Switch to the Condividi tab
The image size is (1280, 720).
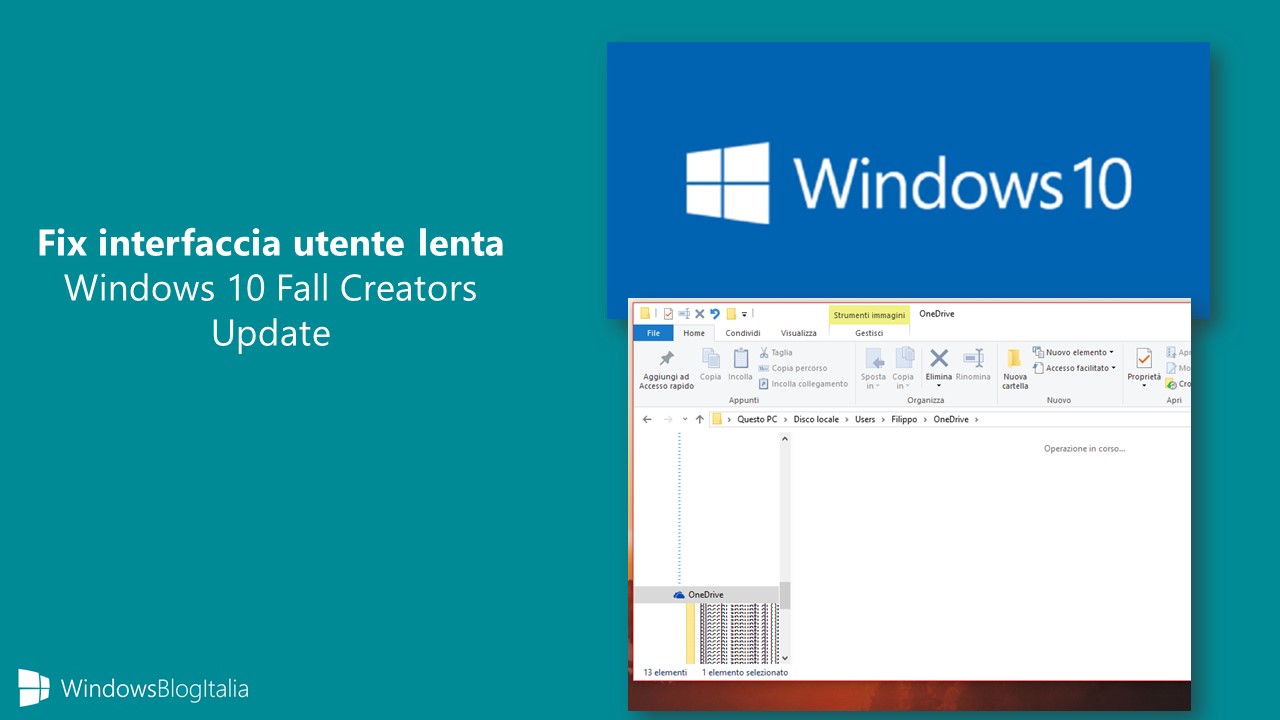pos(743,333)
